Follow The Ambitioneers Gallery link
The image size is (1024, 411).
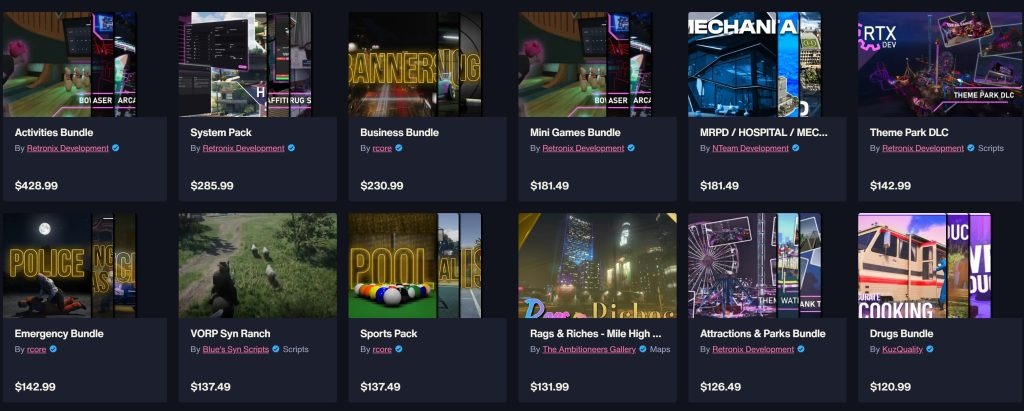[589, 350]
